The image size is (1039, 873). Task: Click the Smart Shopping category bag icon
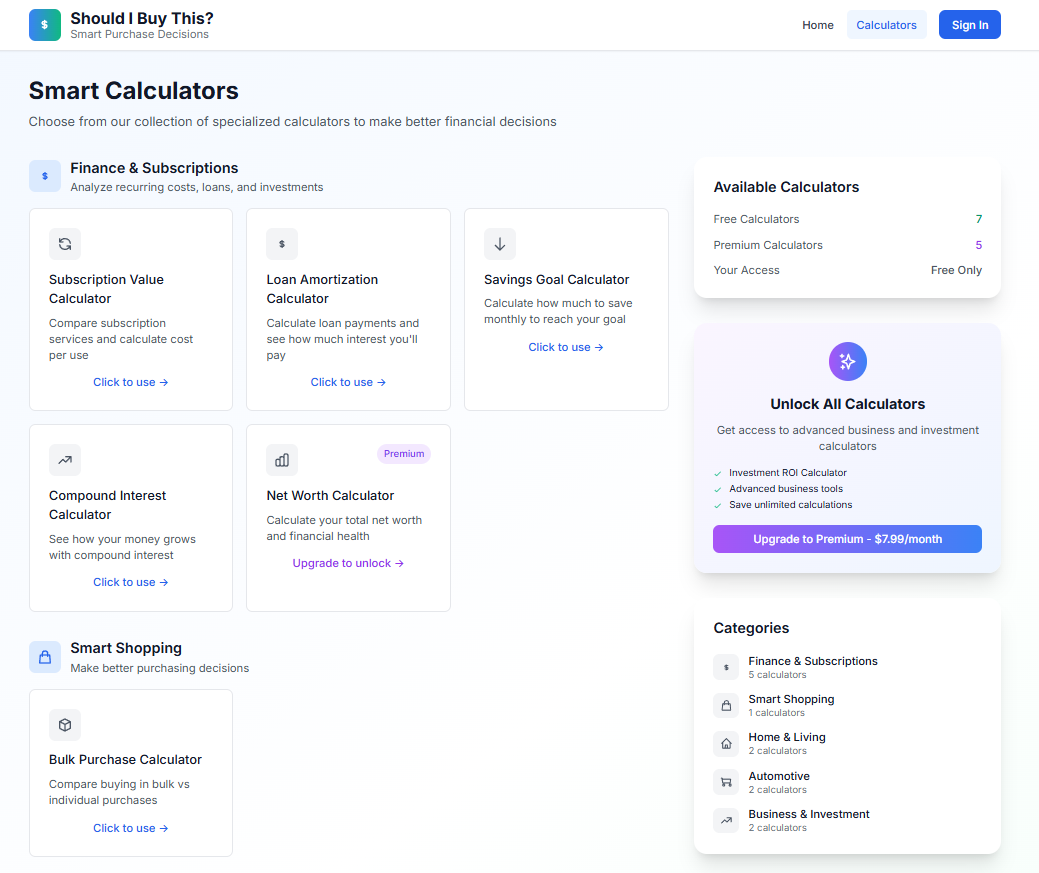[x=726, y=705]
